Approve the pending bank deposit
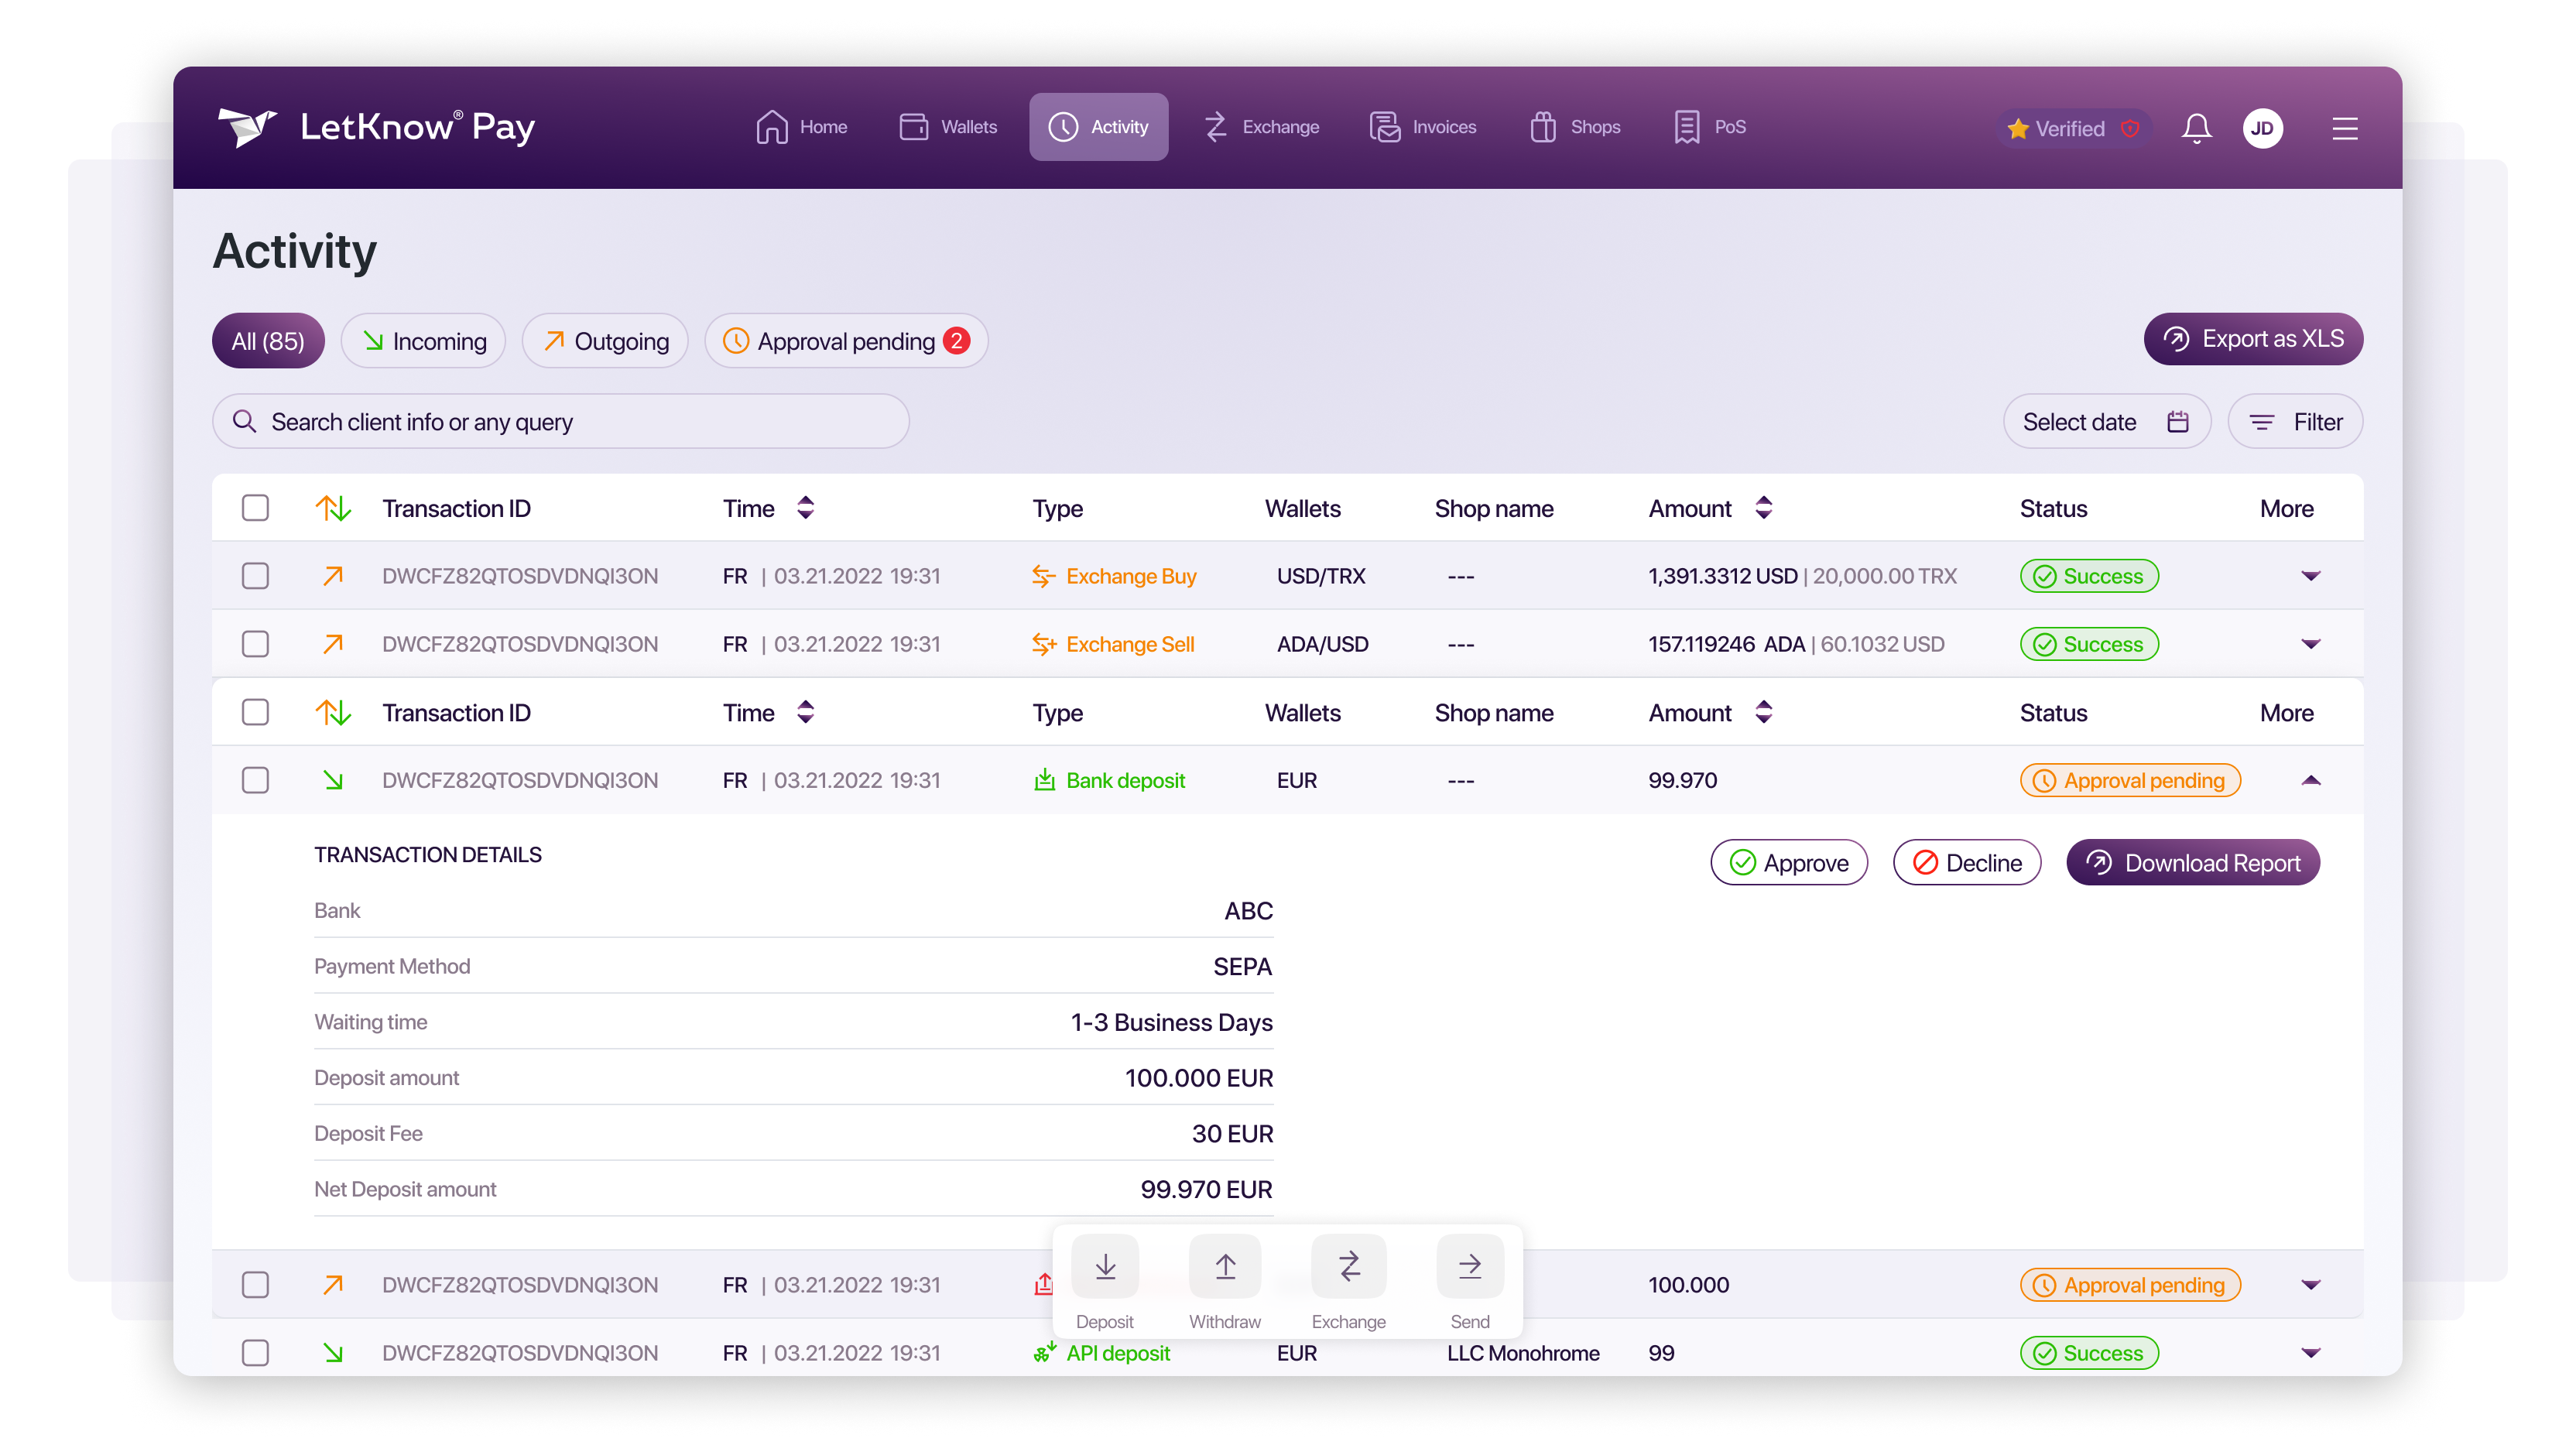This screenshot has width=2576, height=1438. (x=1788, y=863)
